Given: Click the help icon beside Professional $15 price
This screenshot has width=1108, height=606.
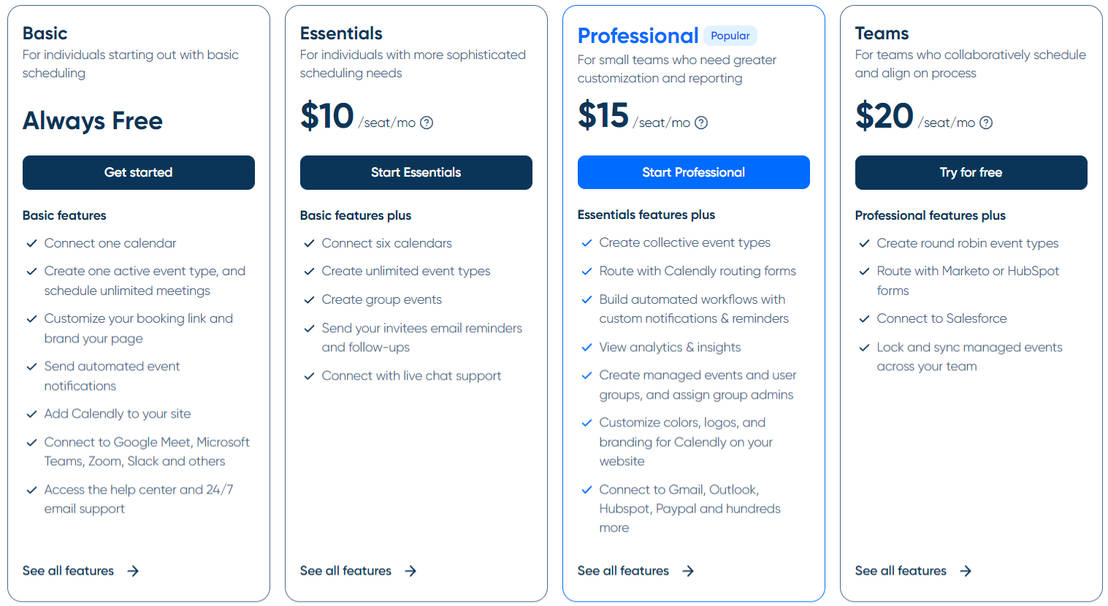Looking at the screenshot, I should click(x=701, y=123).
